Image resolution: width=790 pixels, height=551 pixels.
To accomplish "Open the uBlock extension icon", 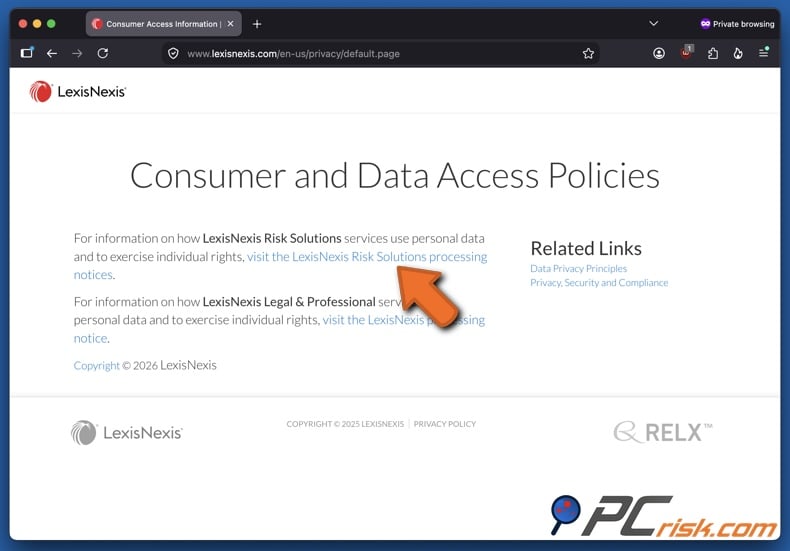I will point(687,52).
